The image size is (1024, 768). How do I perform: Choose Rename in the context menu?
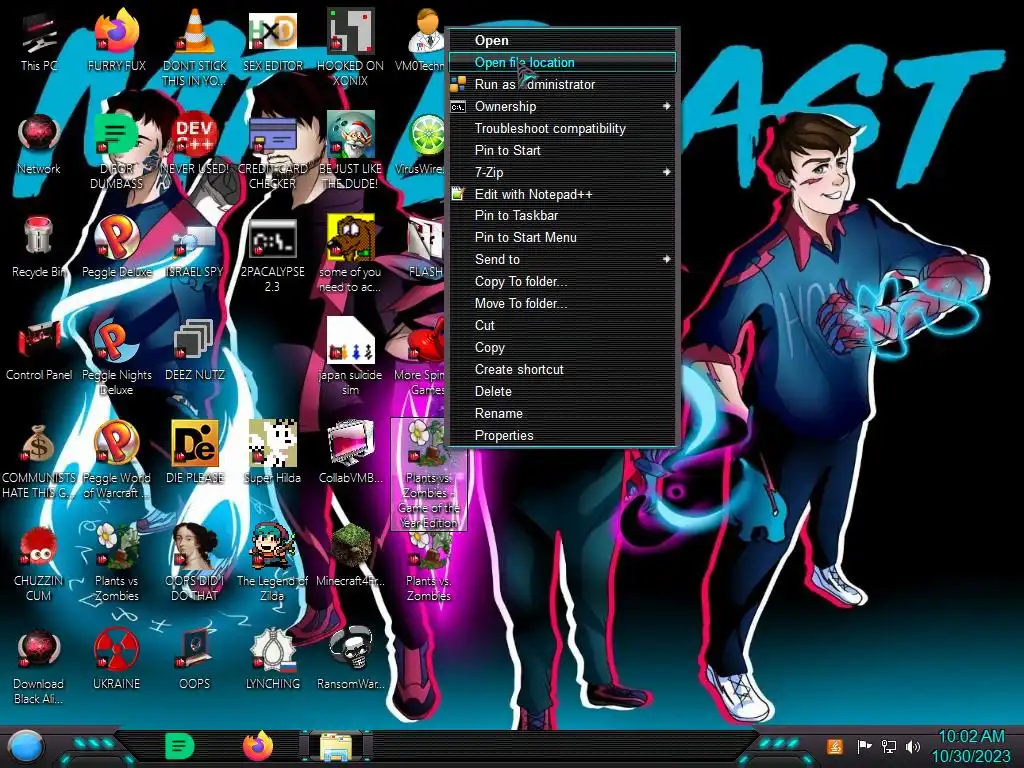tap(562, 413)
